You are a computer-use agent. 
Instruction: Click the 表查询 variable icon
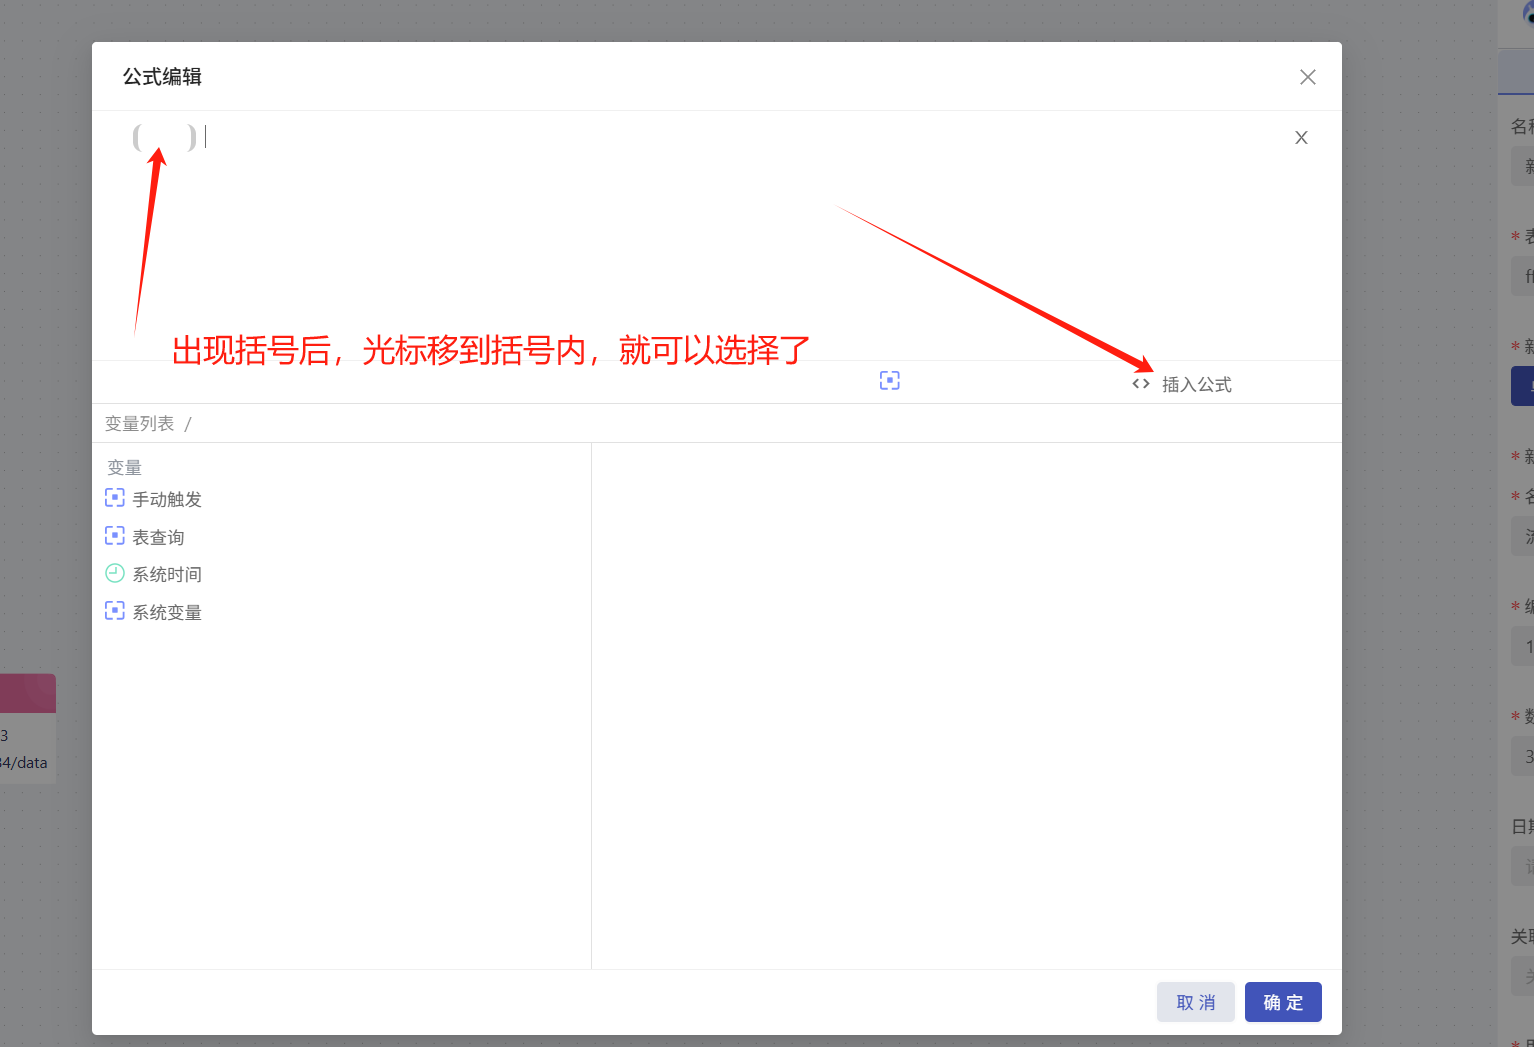coord(115,536)
